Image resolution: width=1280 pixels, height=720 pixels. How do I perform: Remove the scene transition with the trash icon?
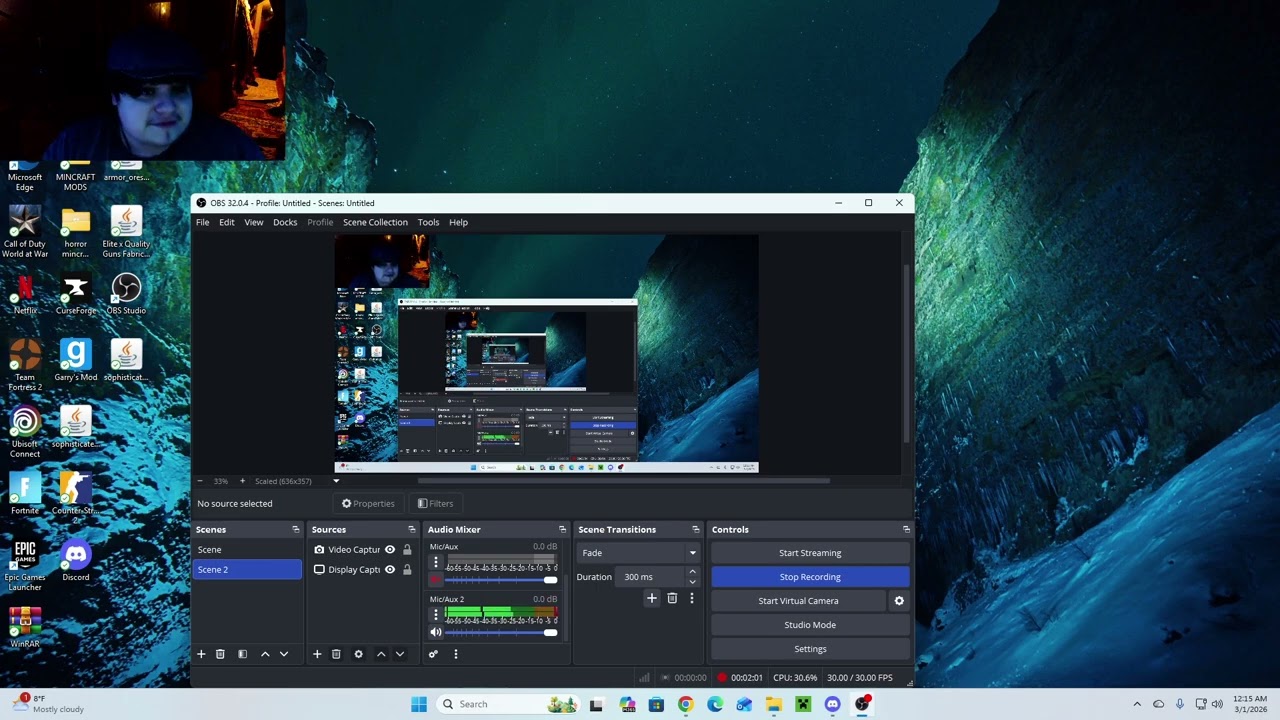tap(672, 598)
